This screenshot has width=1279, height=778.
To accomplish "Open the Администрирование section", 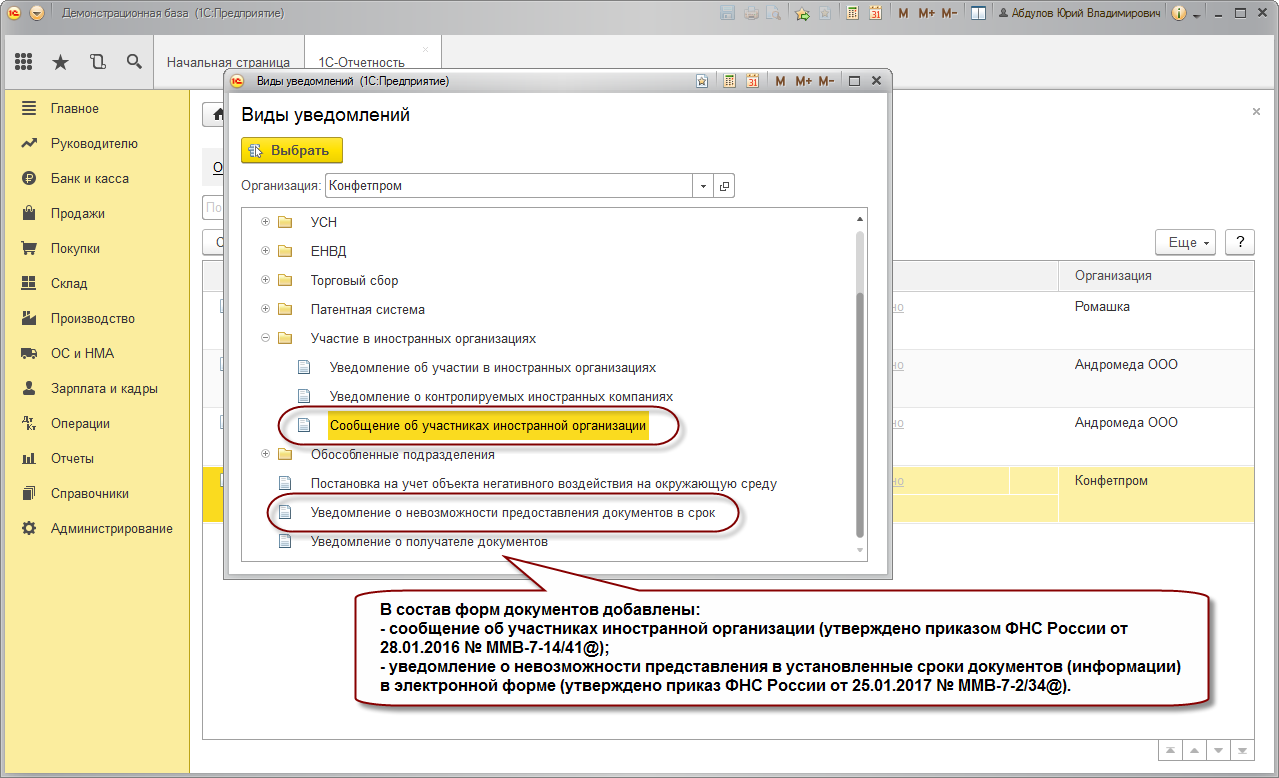I will pos(111,528).
